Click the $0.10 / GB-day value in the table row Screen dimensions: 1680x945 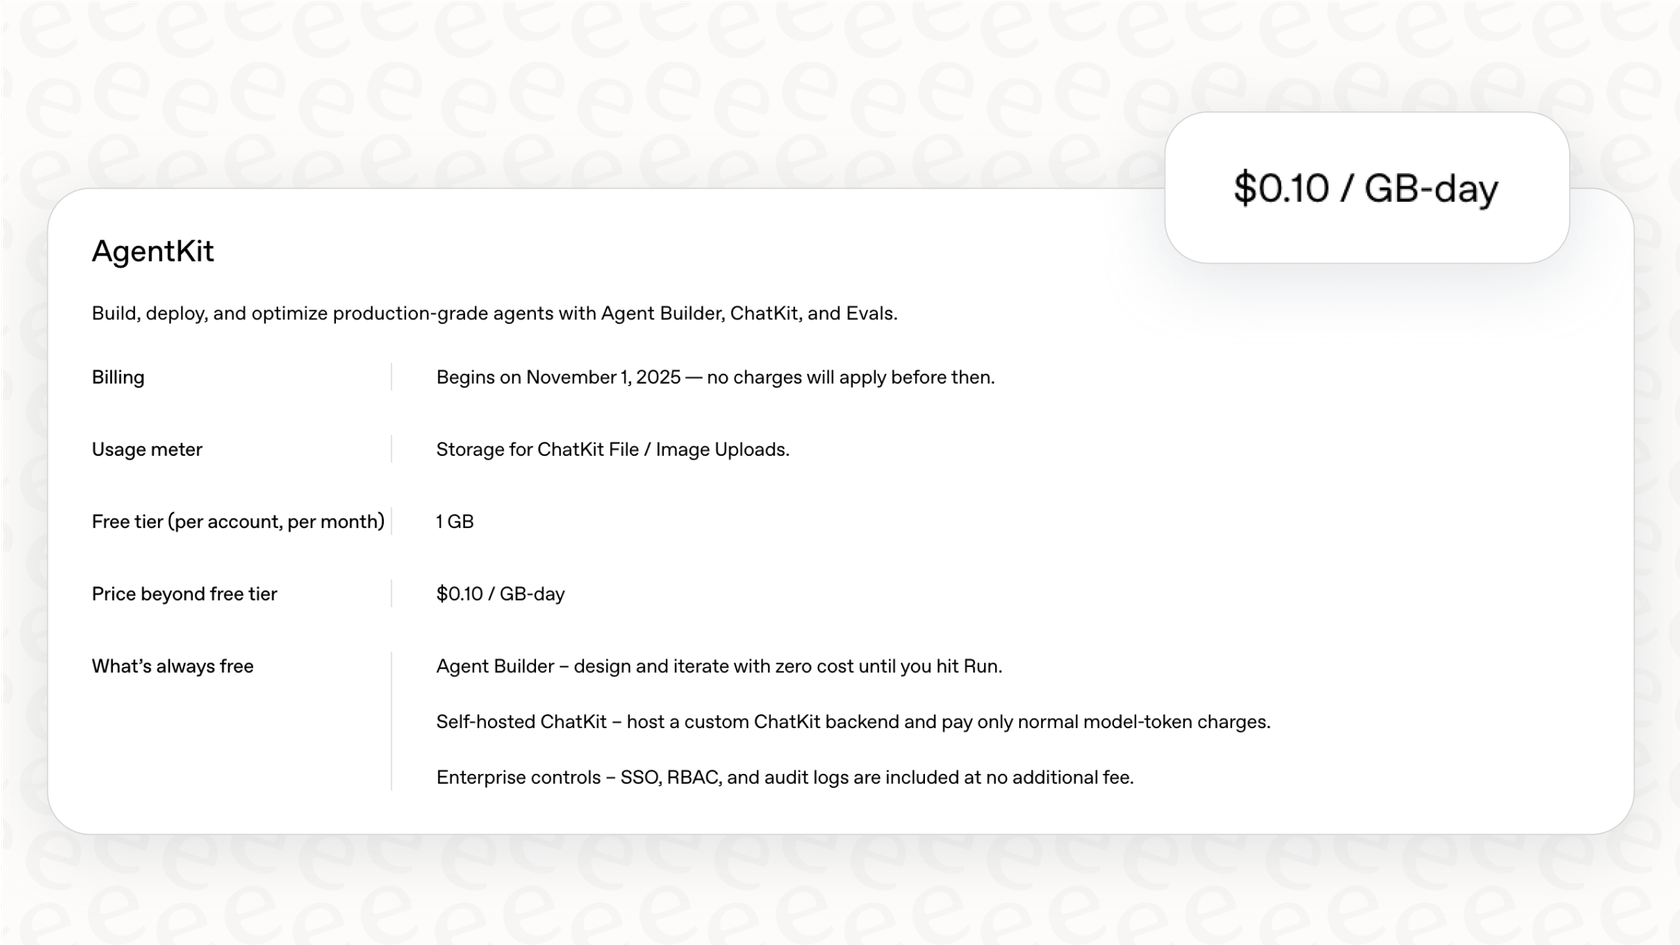[x=500, y=594]
